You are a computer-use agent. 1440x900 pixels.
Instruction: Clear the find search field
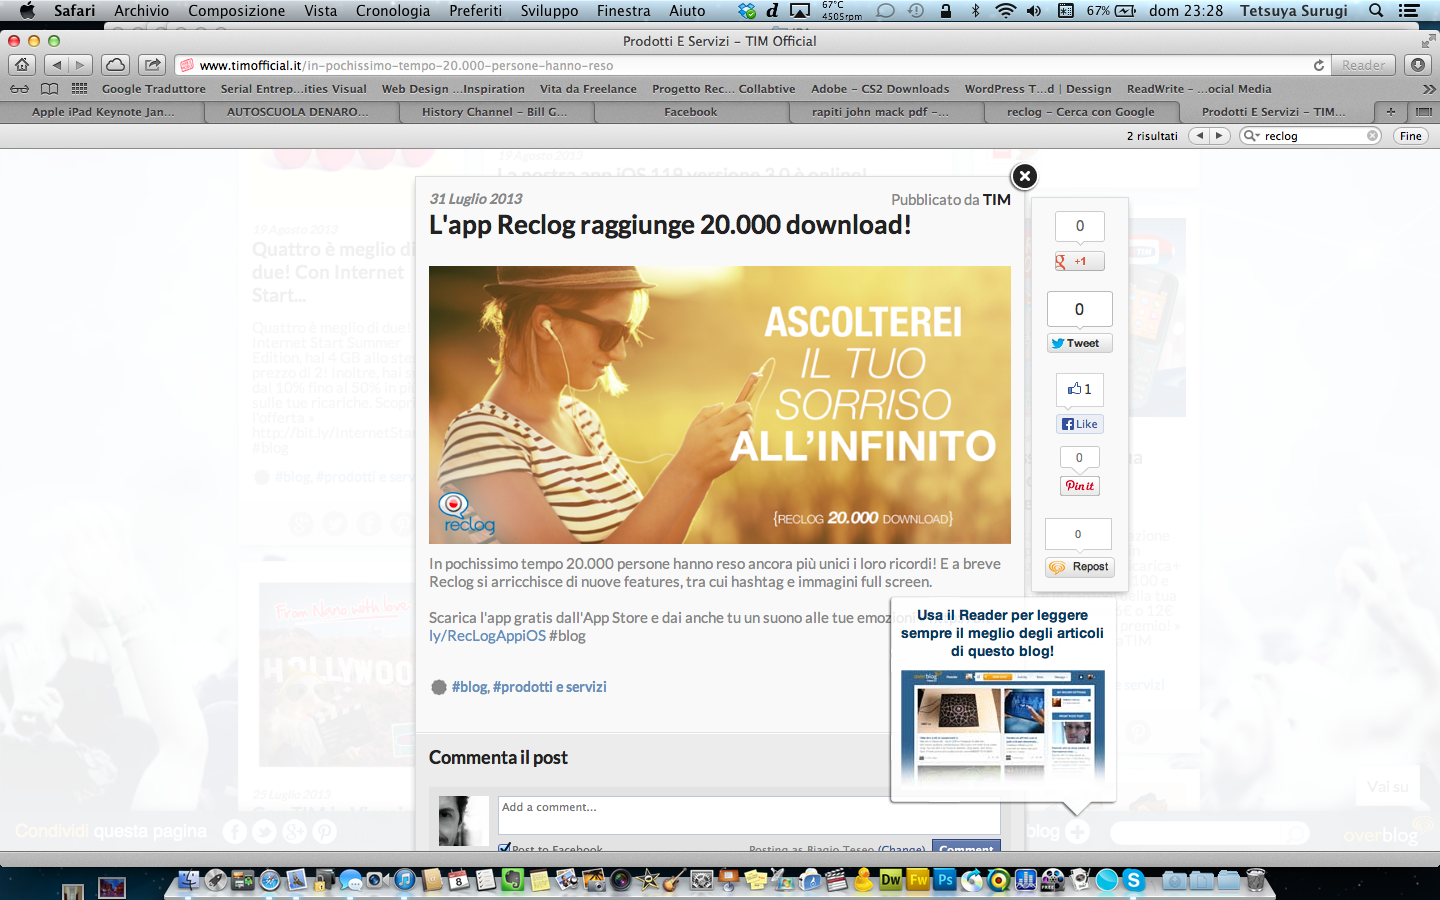[x=1372, y=136]
